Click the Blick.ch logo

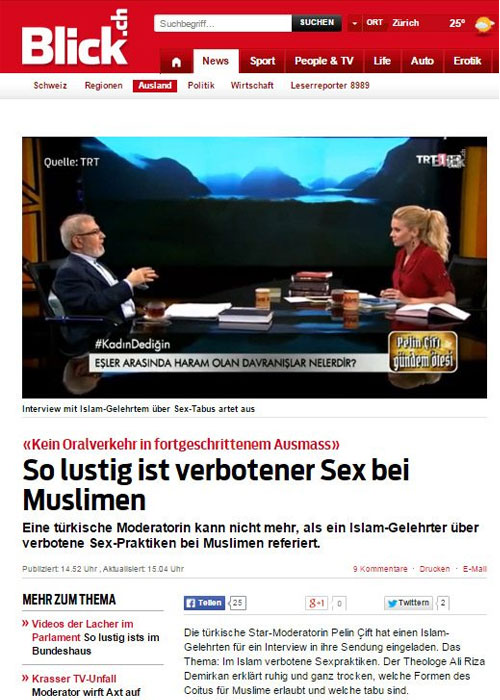pyautogui.click(x=75, y=38)
